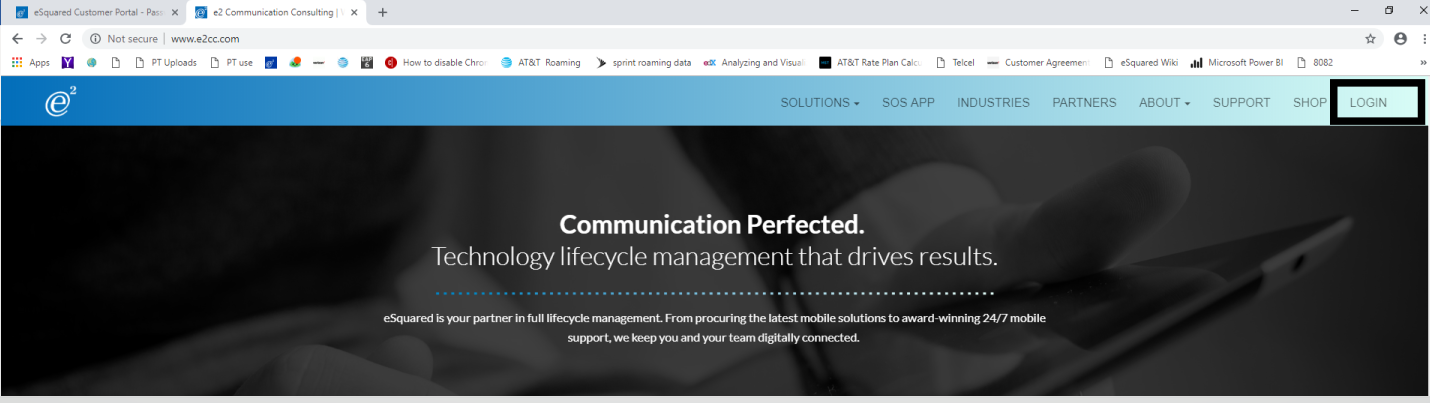Image resolution: width=1430 pixels, height=403 pixels.
Task: Expand the ABOUT dropdown menu
Action: coord(1164,102)
